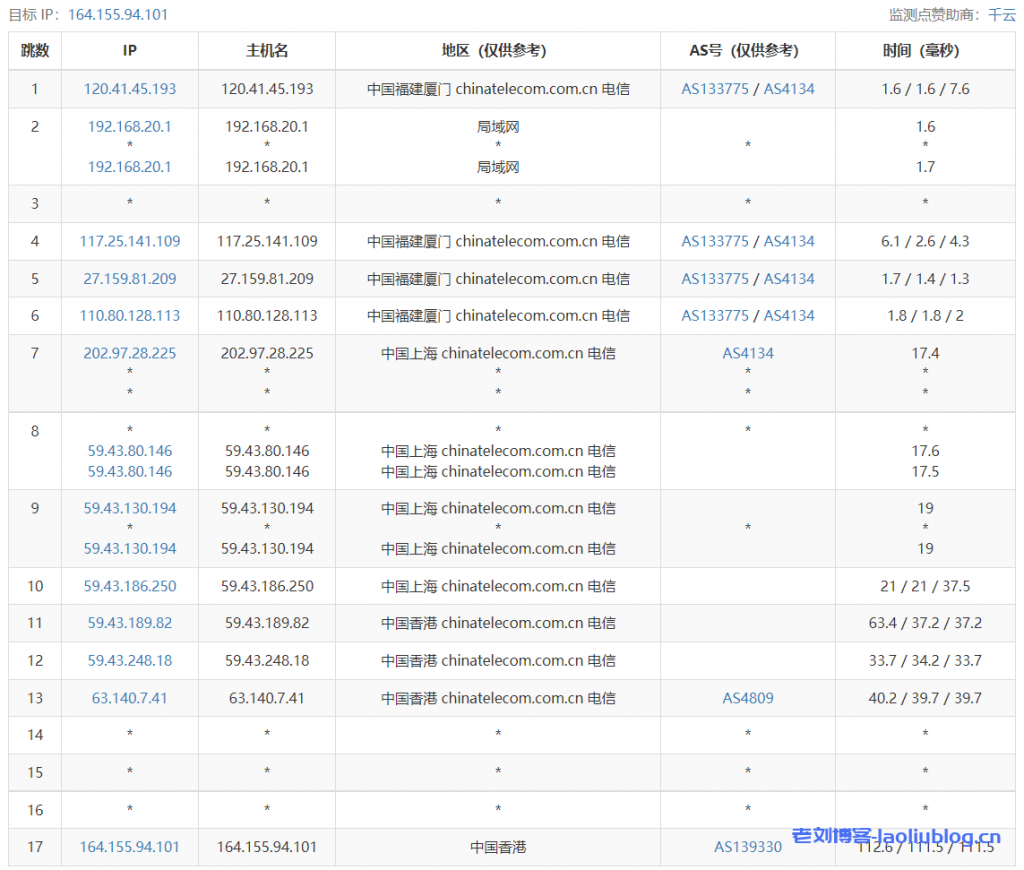Open AS4134 link in hop 6 row
Image resolution: width=1024 pixels, height=870 pixels.
(x=789, y=316)
